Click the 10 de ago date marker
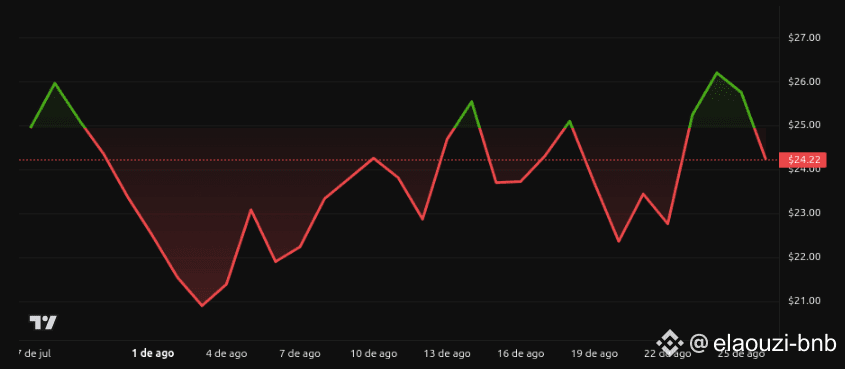The height and width of the screenshot is (369, 845). 374,354
